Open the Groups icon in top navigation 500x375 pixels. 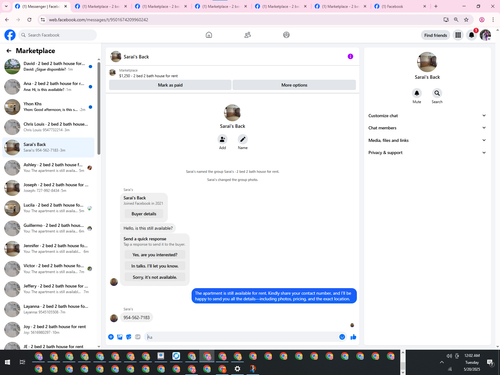point(286,35)
